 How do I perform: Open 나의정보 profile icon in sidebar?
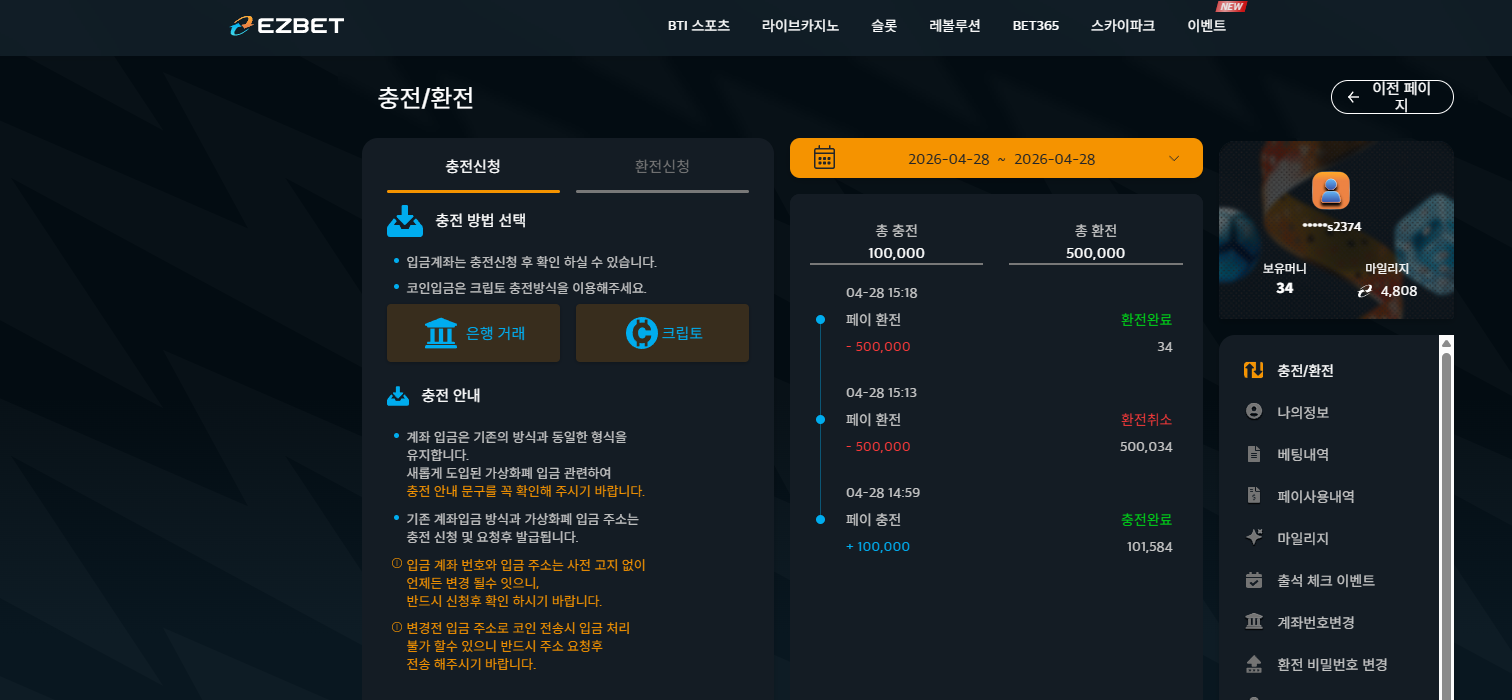click(x=1254, y=411)
